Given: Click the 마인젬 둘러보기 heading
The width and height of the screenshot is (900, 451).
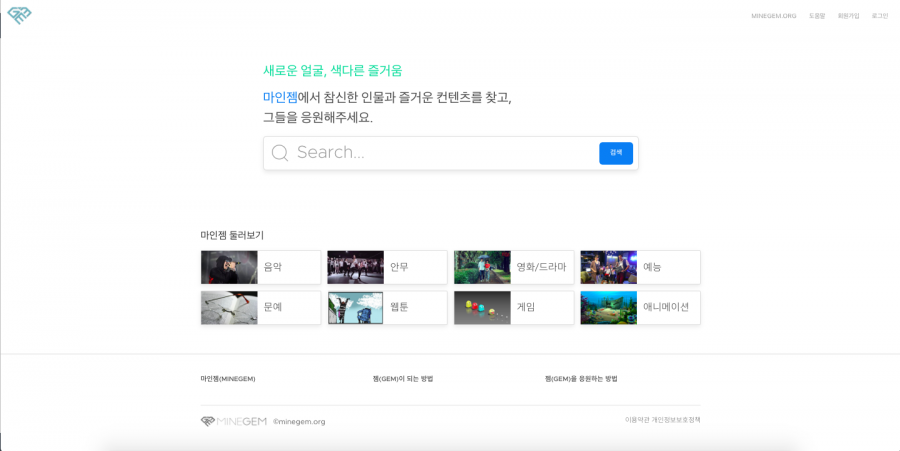Looking at the screenshot, I should (x=232, y=235).
